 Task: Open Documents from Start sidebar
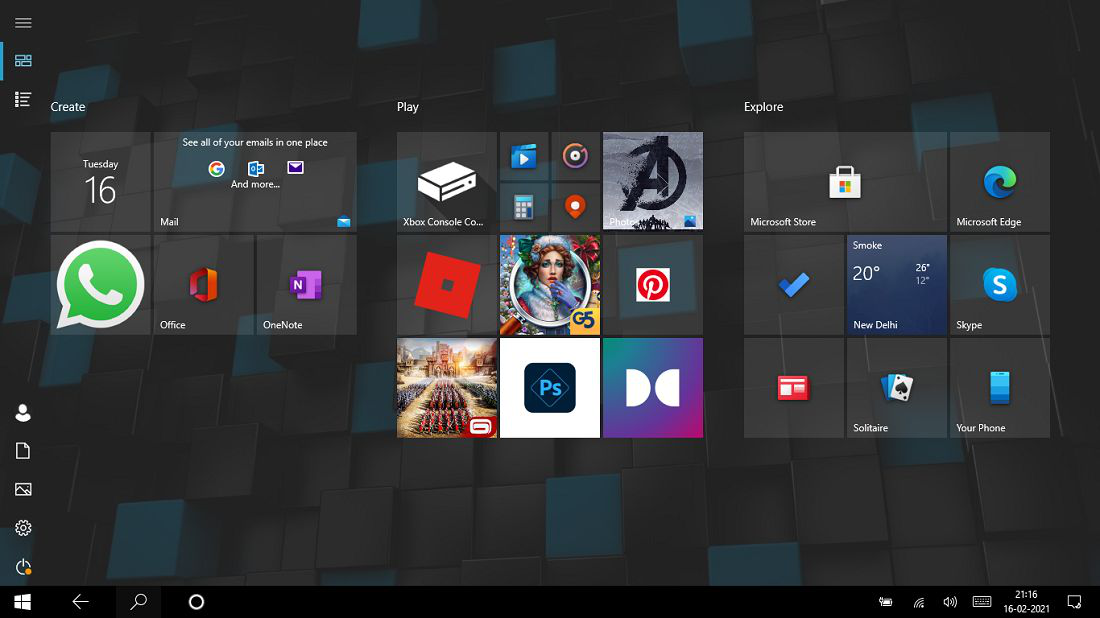point(23,451)
